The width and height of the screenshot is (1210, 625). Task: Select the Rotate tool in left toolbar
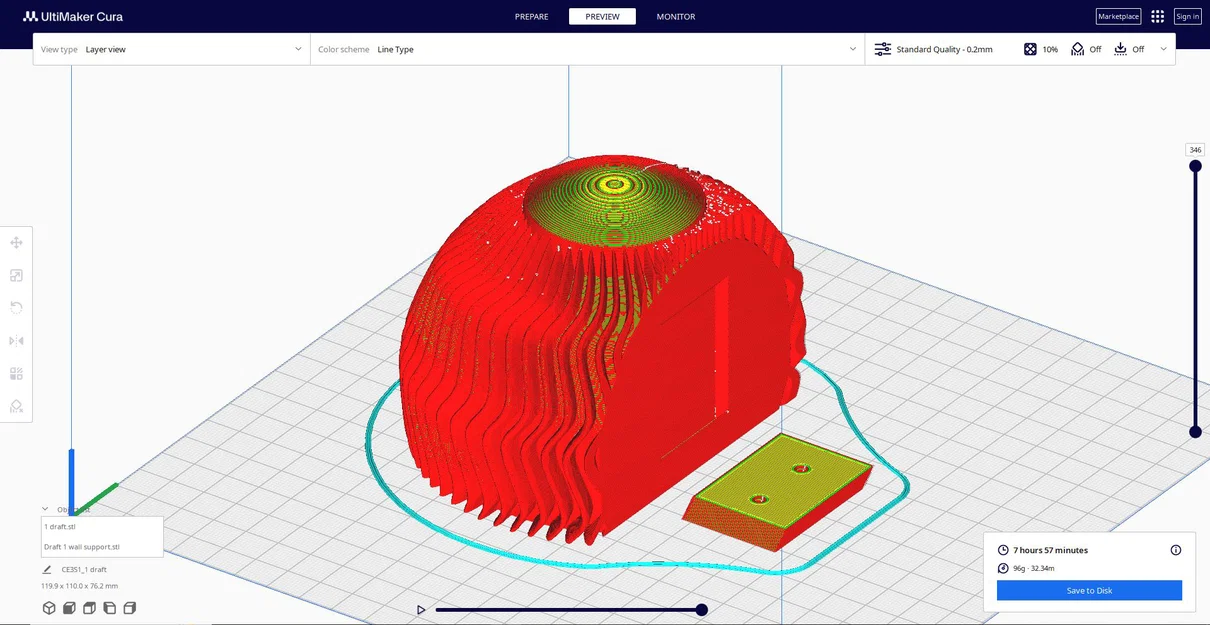pyautogui.click(x=16, y=308)
